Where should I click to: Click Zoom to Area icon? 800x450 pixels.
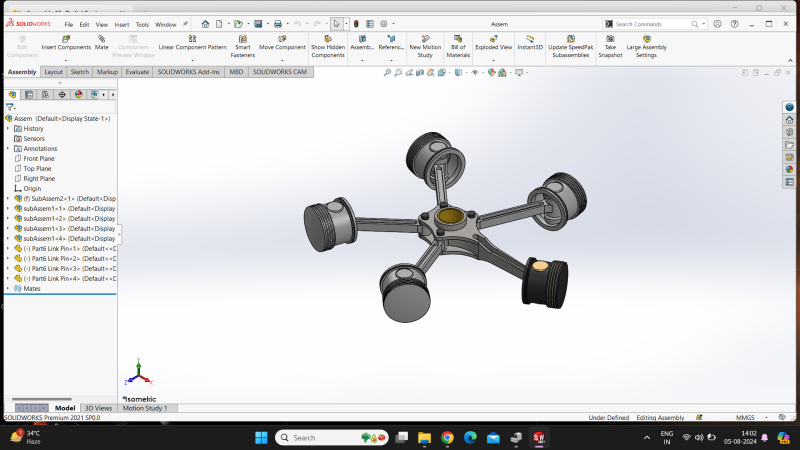coord(398,72)
